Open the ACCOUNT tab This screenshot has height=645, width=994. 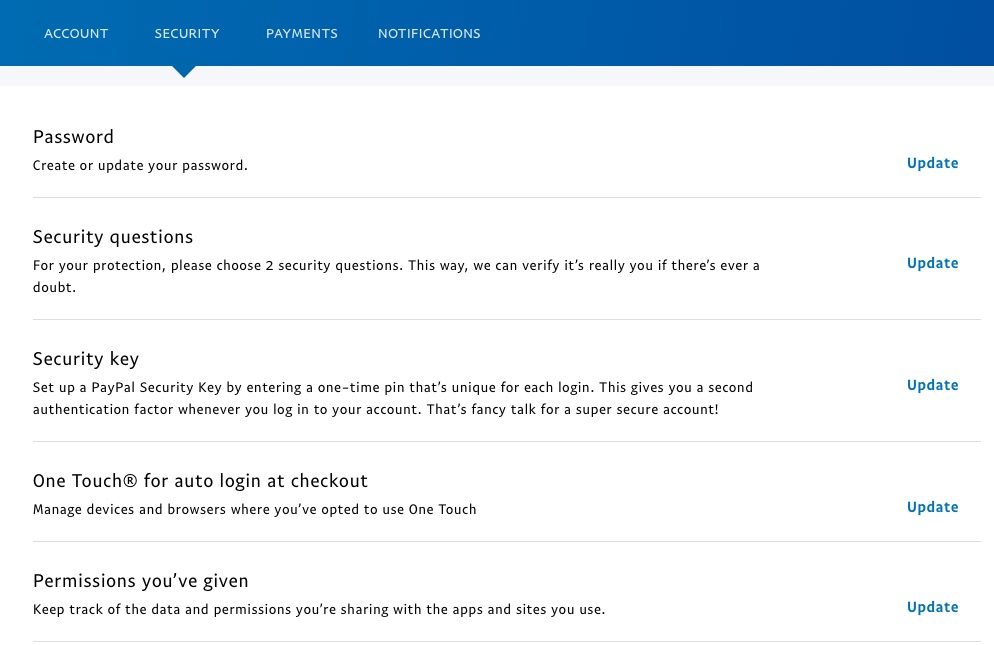click(76, 34)
